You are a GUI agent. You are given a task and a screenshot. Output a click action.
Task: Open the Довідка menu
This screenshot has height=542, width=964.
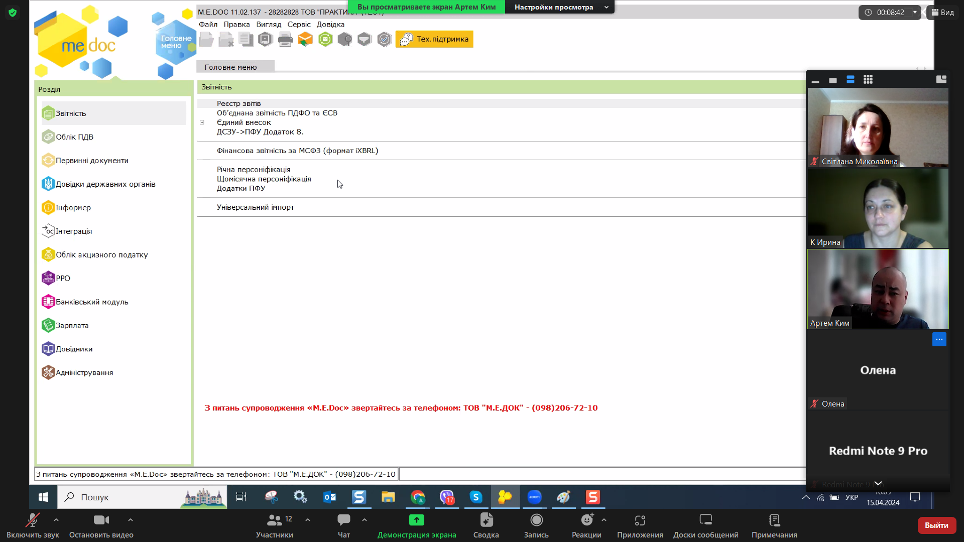(x=330, y=25)
